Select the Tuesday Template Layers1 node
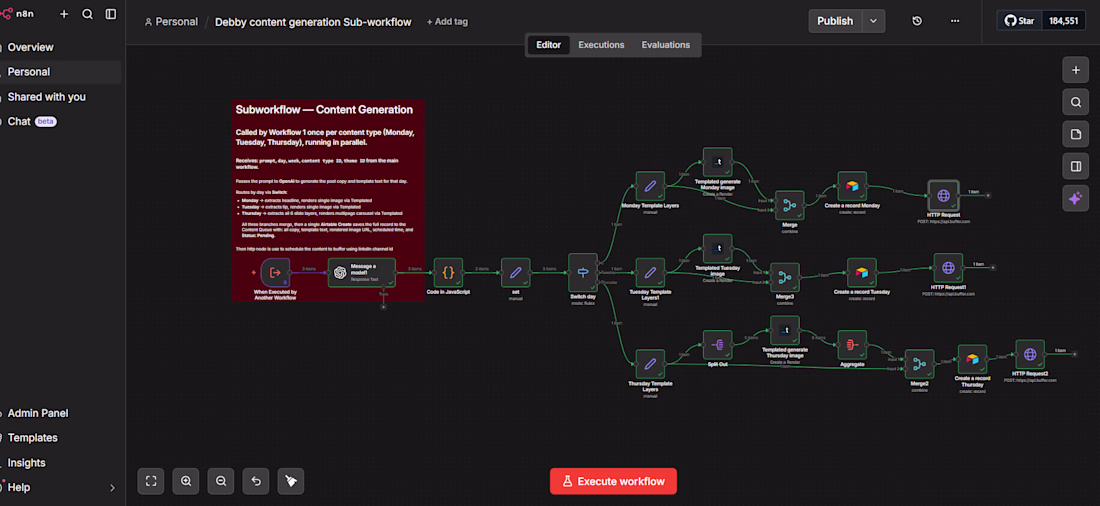This screenshot has width=1100, height=506. (650, 272)
